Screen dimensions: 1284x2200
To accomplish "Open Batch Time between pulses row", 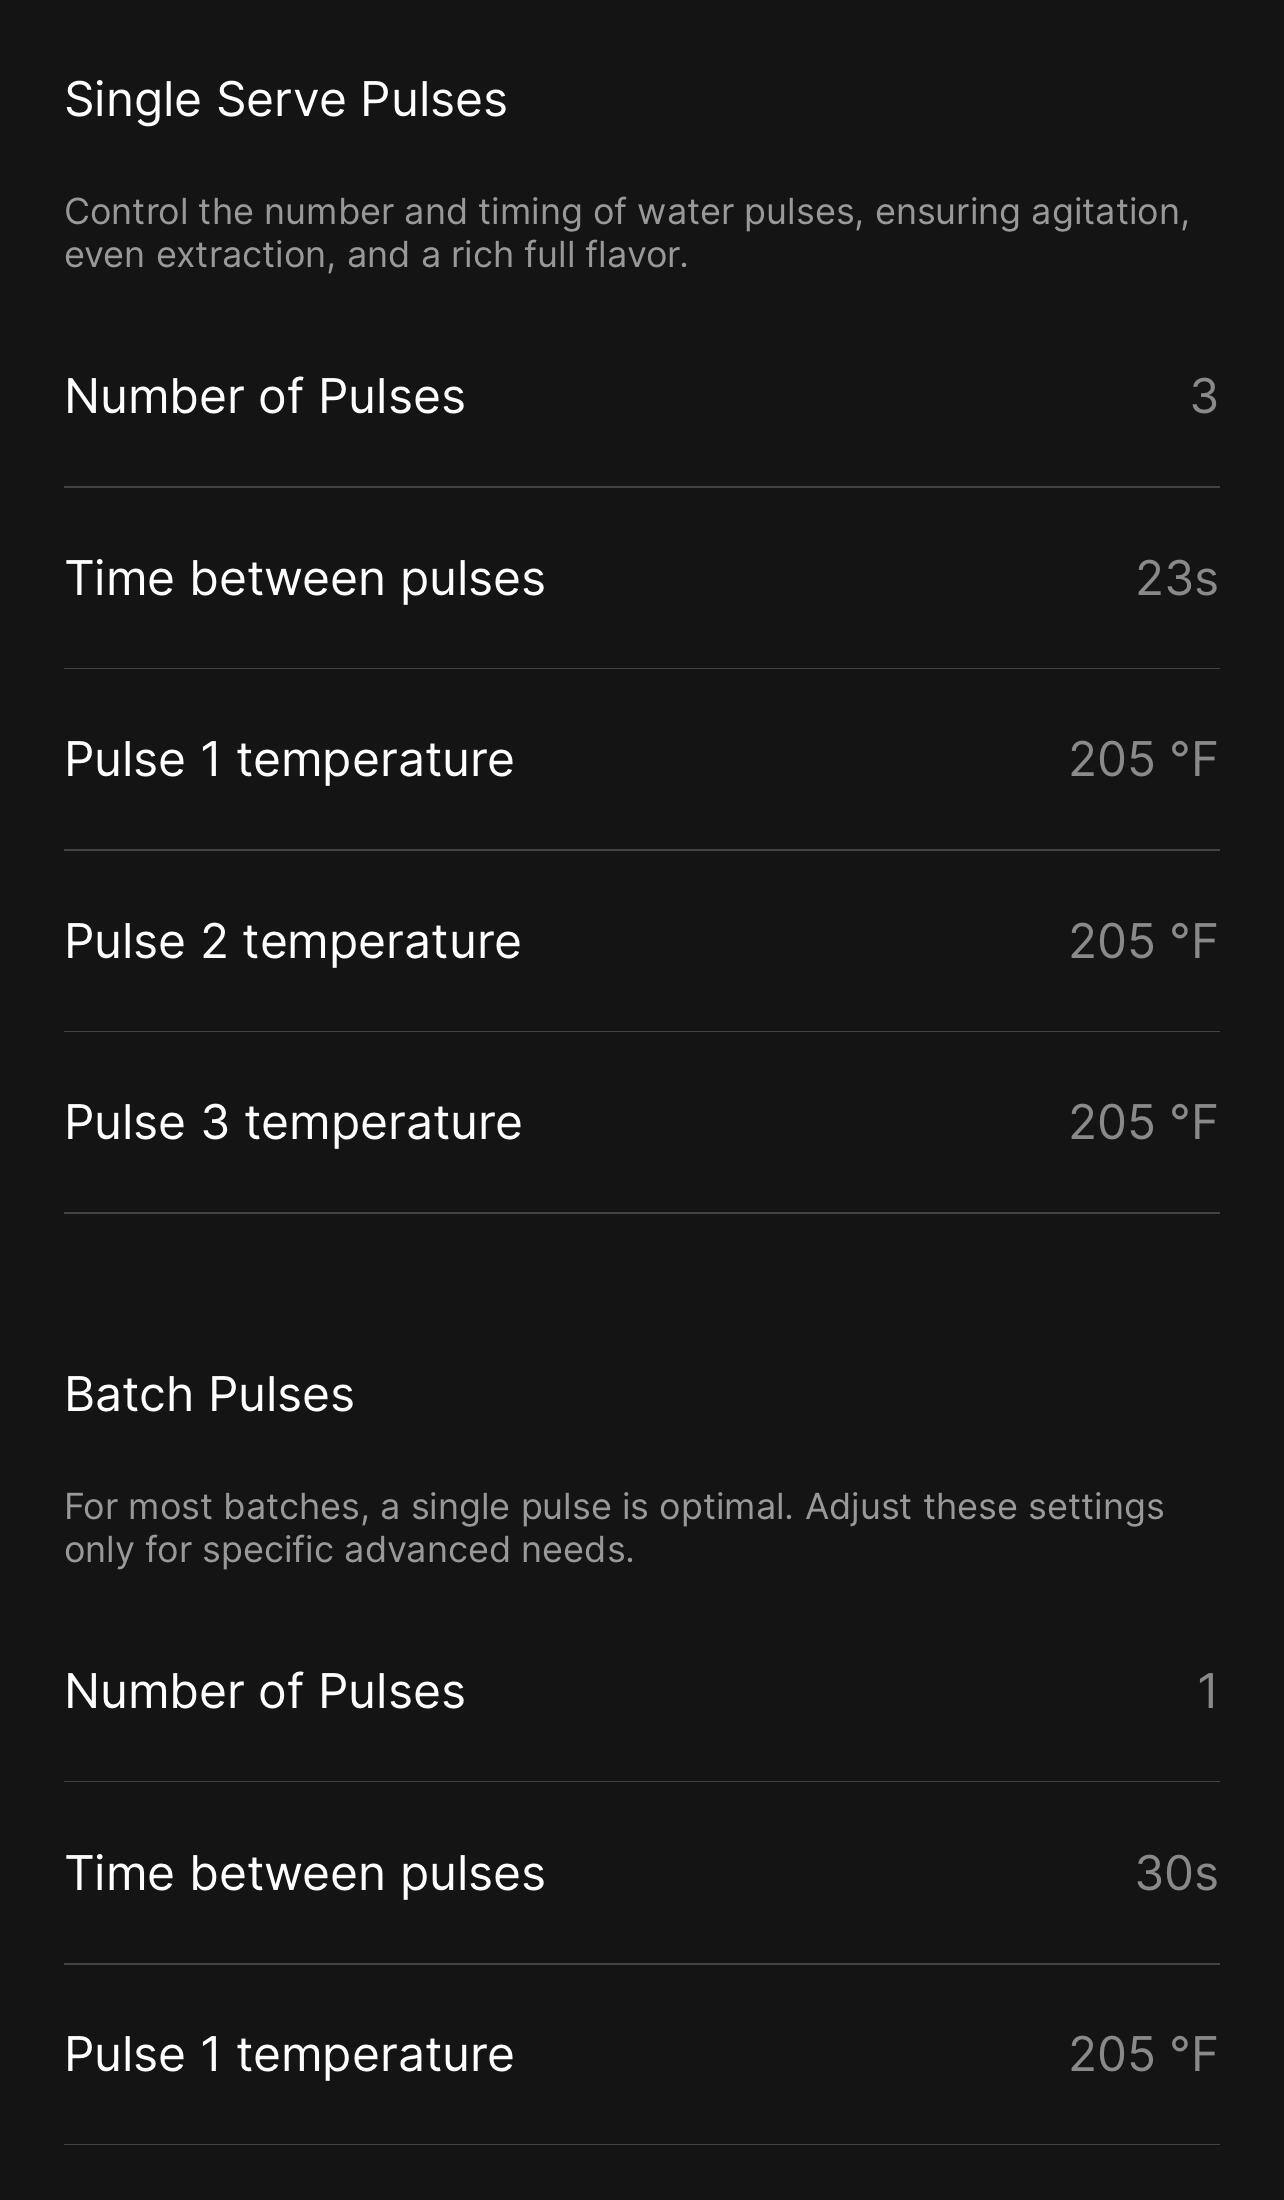I will pos(305,1874).
